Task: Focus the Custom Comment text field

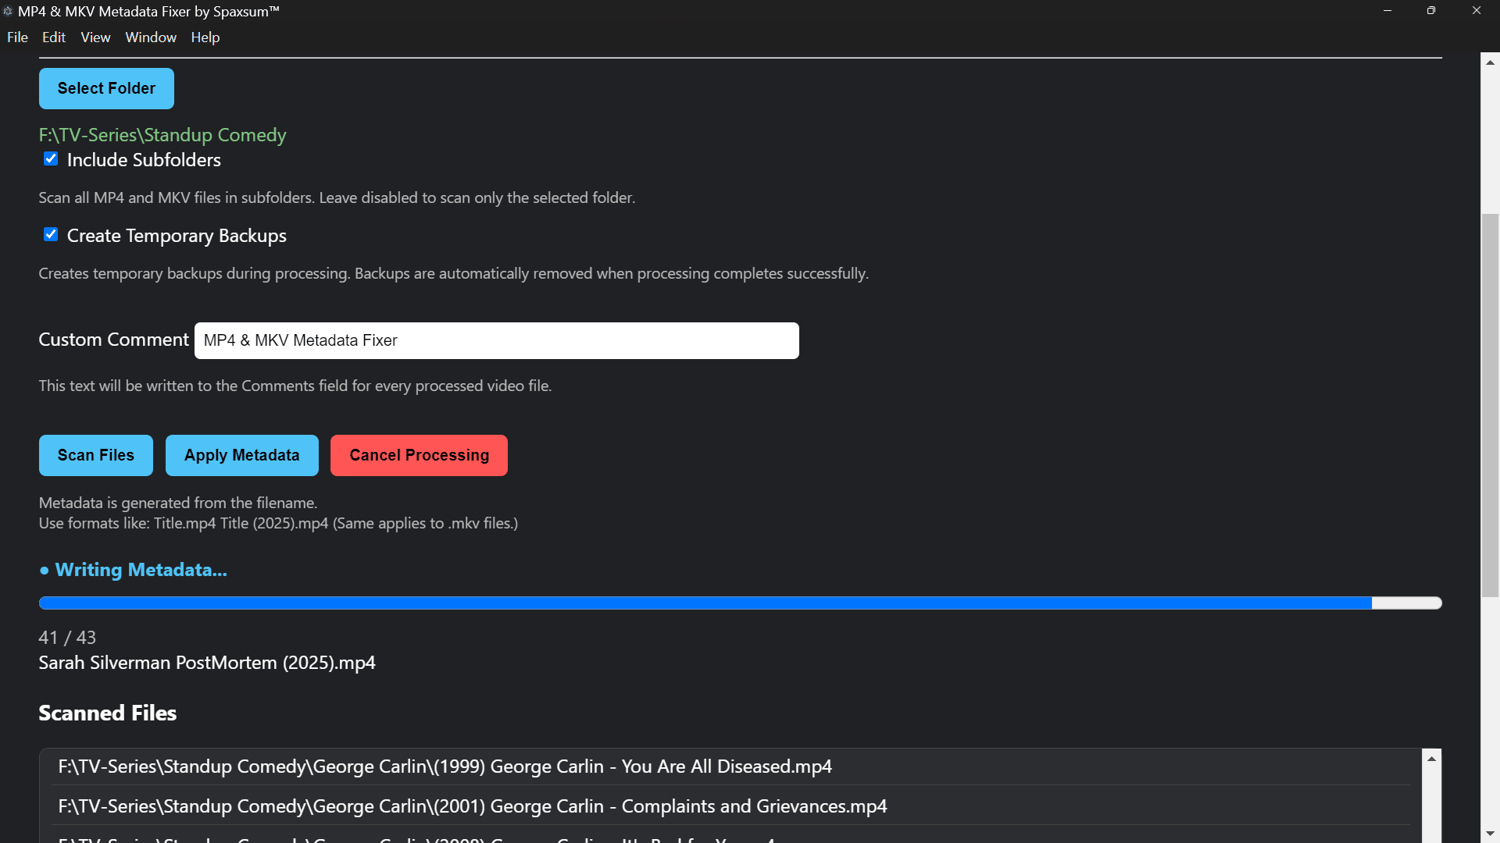Action: tap(497, 340)
